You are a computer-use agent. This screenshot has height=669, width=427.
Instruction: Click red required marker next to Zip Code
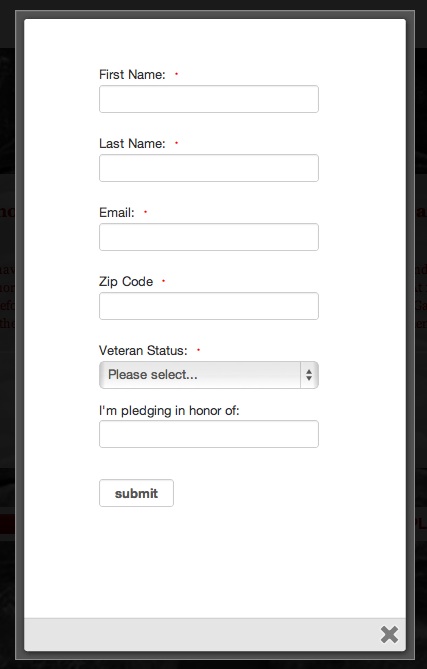(x=163, y=281)
